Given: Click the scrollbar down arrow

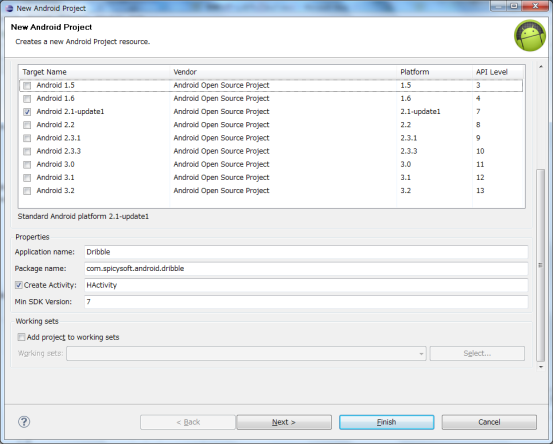Looking at the screenshot, I should tap(541, 367).
